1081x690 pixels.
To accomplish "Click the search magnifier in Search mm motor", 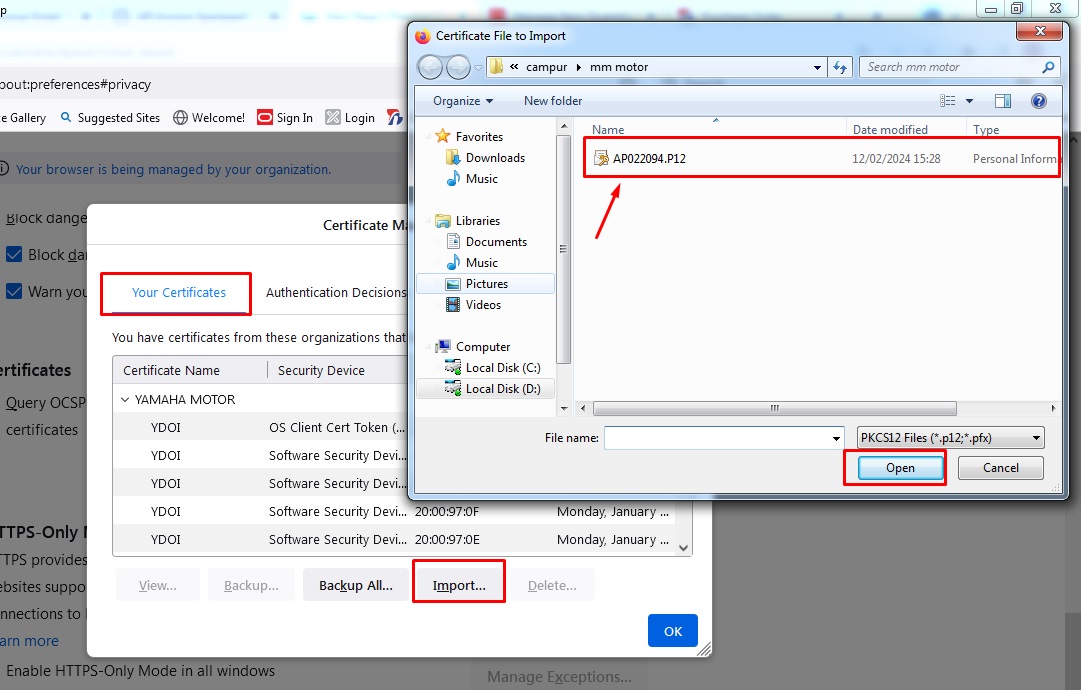I will point(1048,67).
